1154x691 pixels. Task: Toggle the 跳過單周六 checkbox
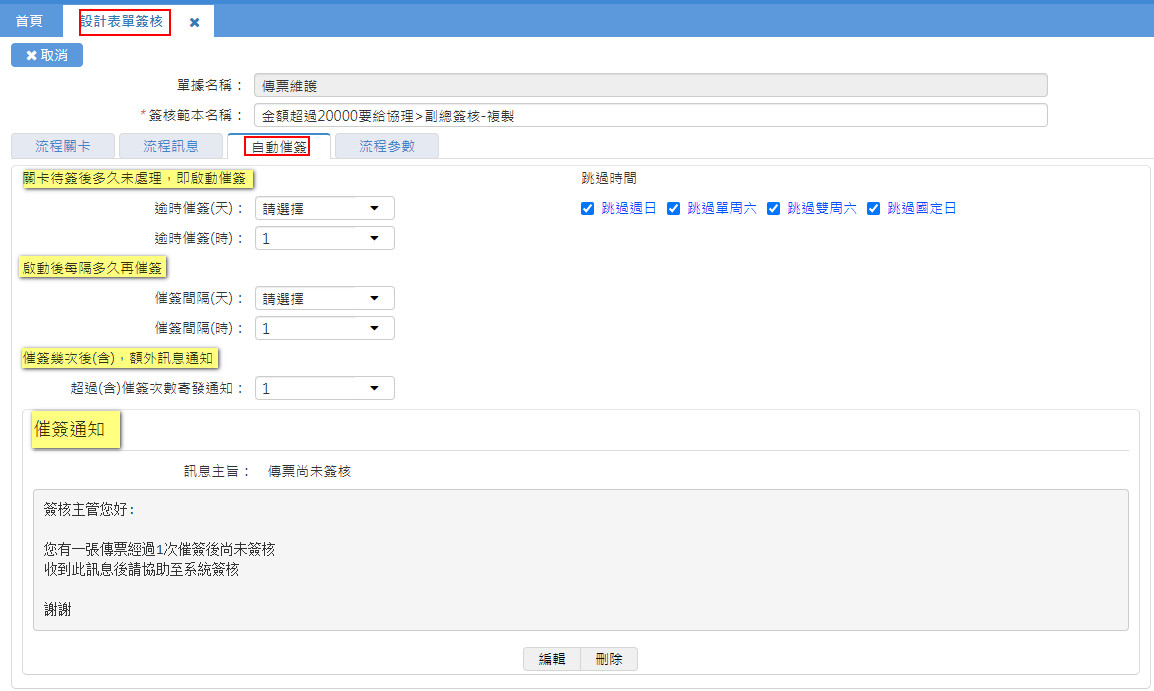pyautogui.click(x=673, y=208)
